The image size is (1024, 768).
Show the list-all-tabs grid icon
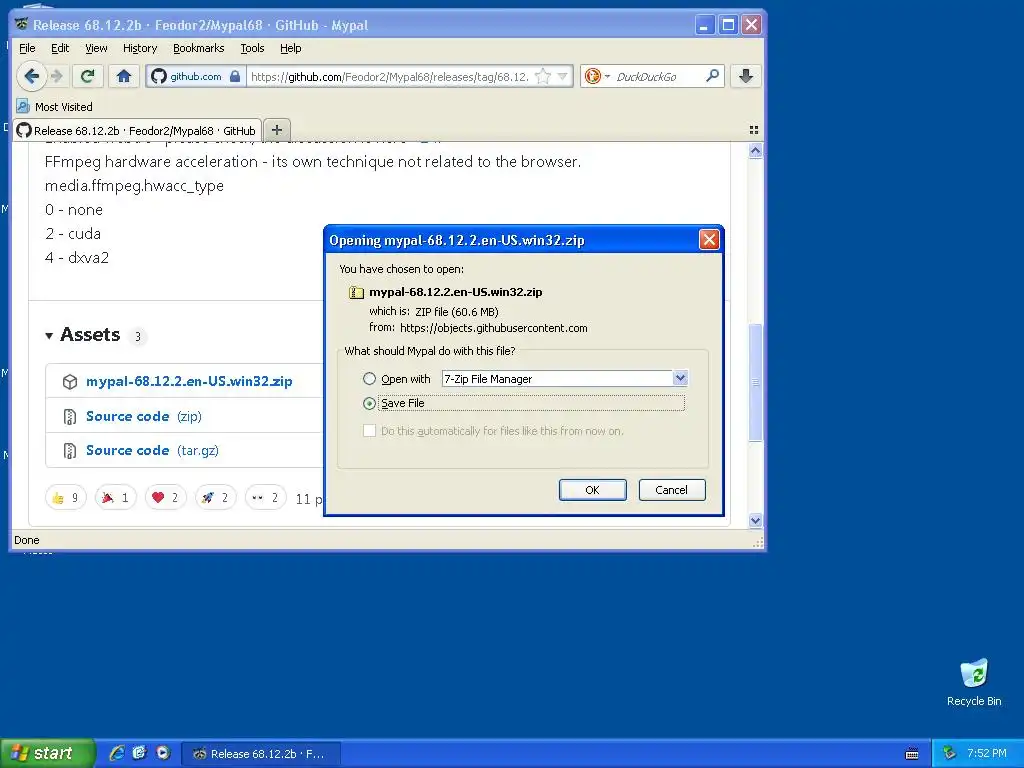(x=754, y=130)
